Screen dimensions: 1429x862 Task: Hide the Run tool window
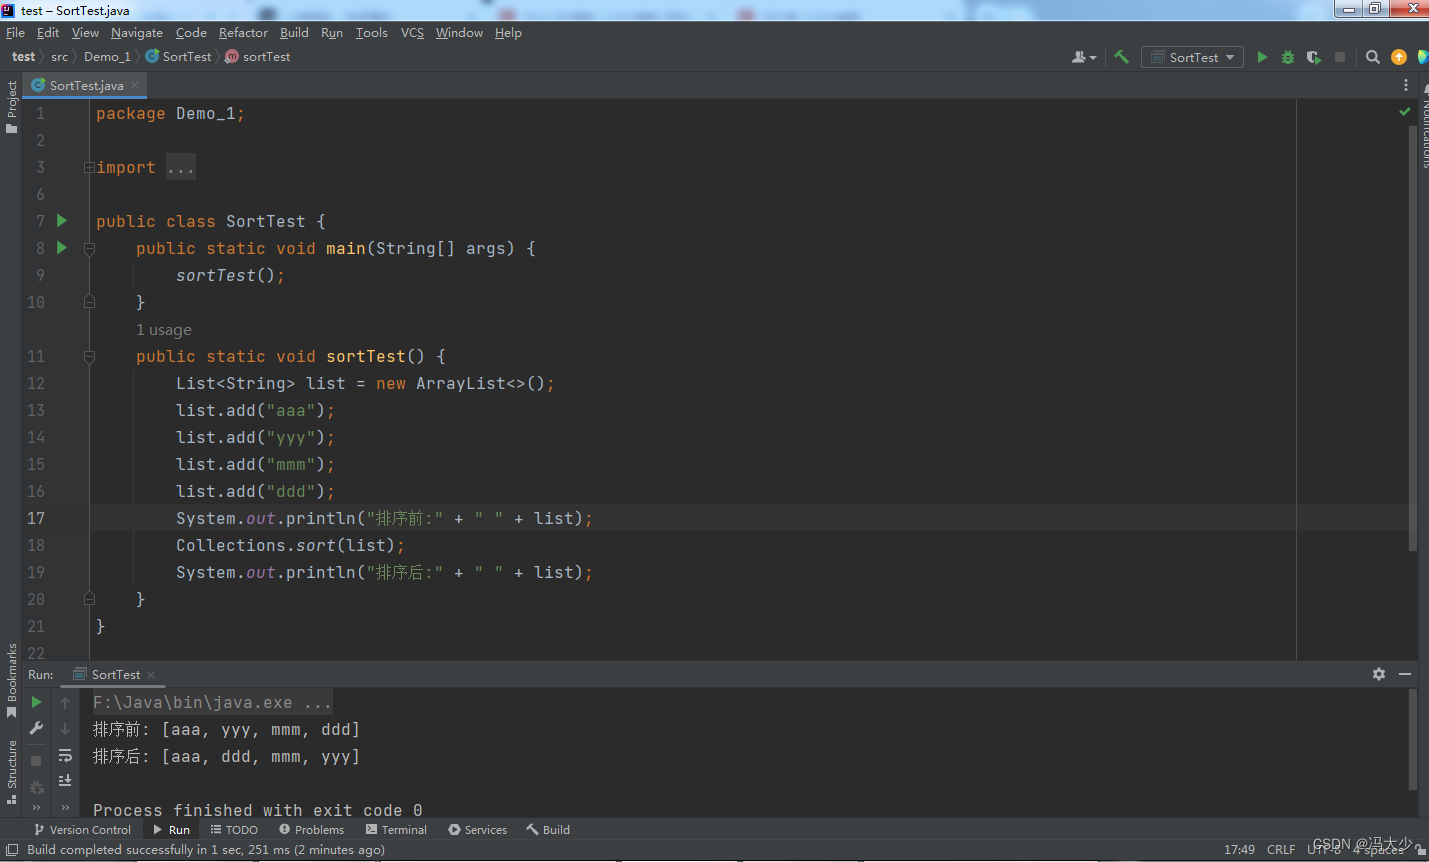pyautogui.click(x=1405, y=674)
